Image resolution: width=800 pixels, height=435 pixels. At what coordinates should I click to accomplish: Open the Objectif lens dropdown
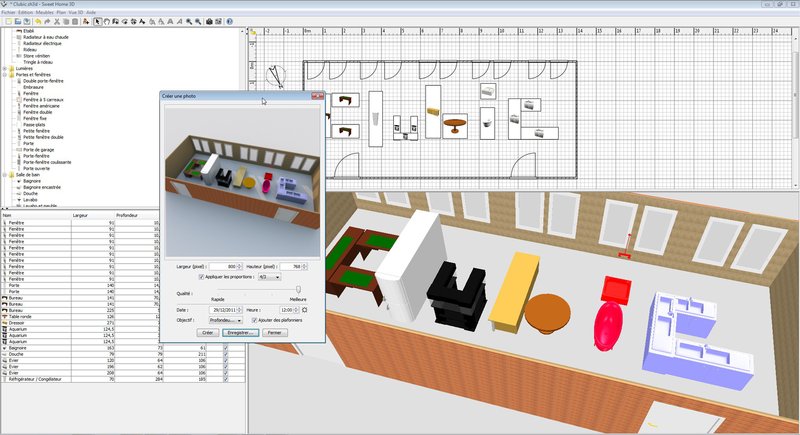pyautogui.click(x=226, y=320)
